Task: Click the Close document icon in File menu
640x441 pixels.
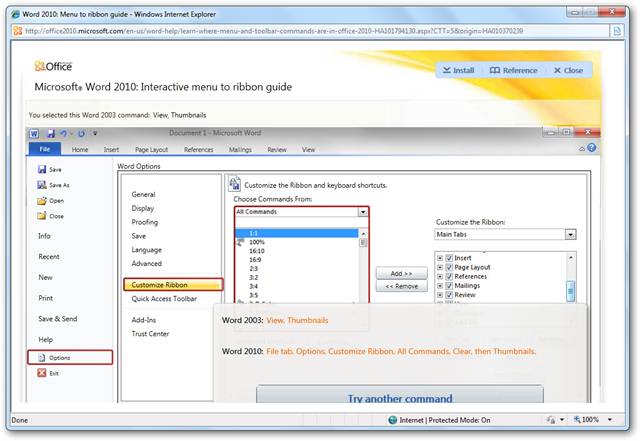Action: click(x=42, y=216)
